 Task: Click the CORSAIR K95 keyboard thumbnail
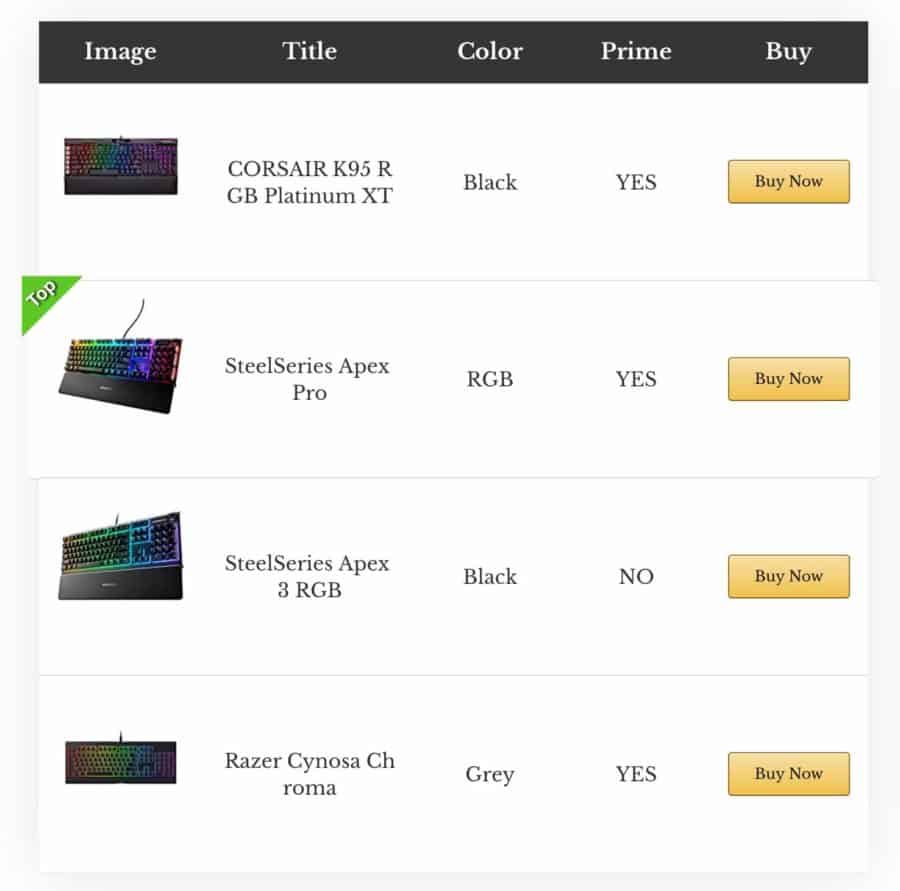pos(121,165)
